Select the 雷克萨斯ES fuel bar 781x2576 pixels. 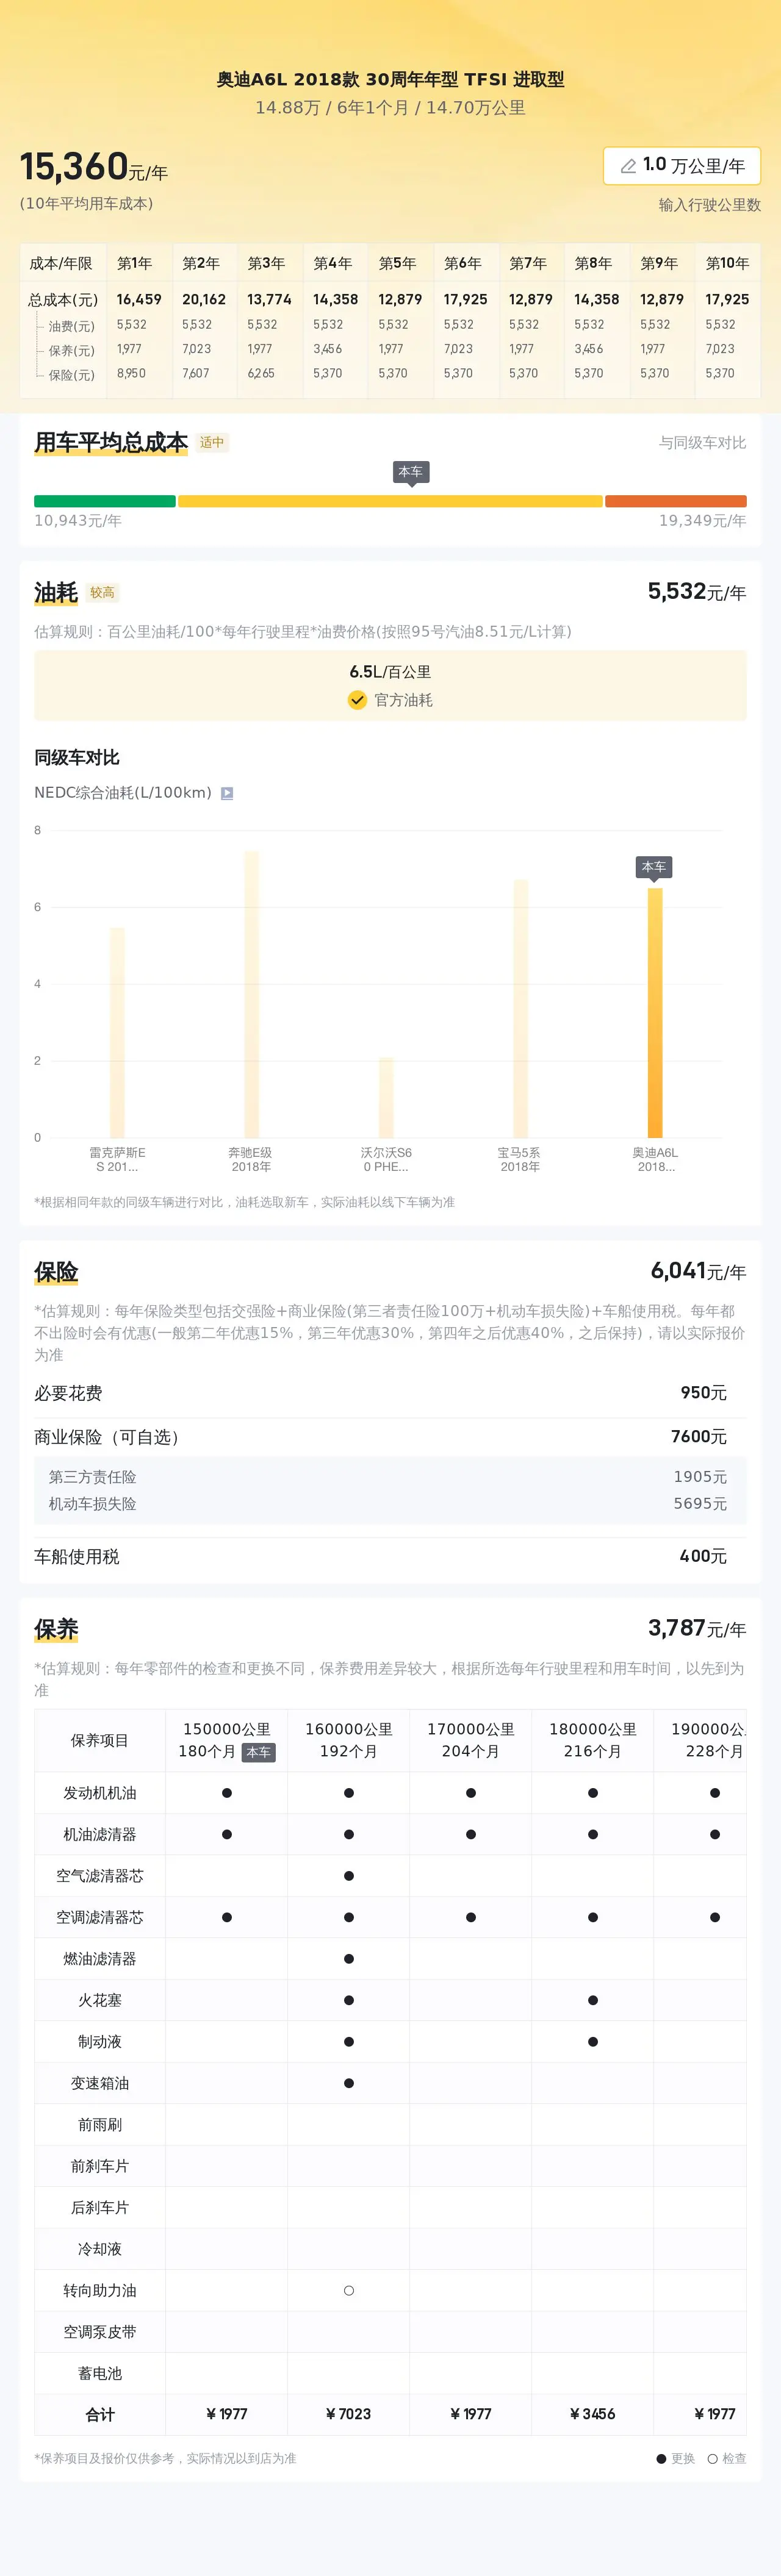117,1032
